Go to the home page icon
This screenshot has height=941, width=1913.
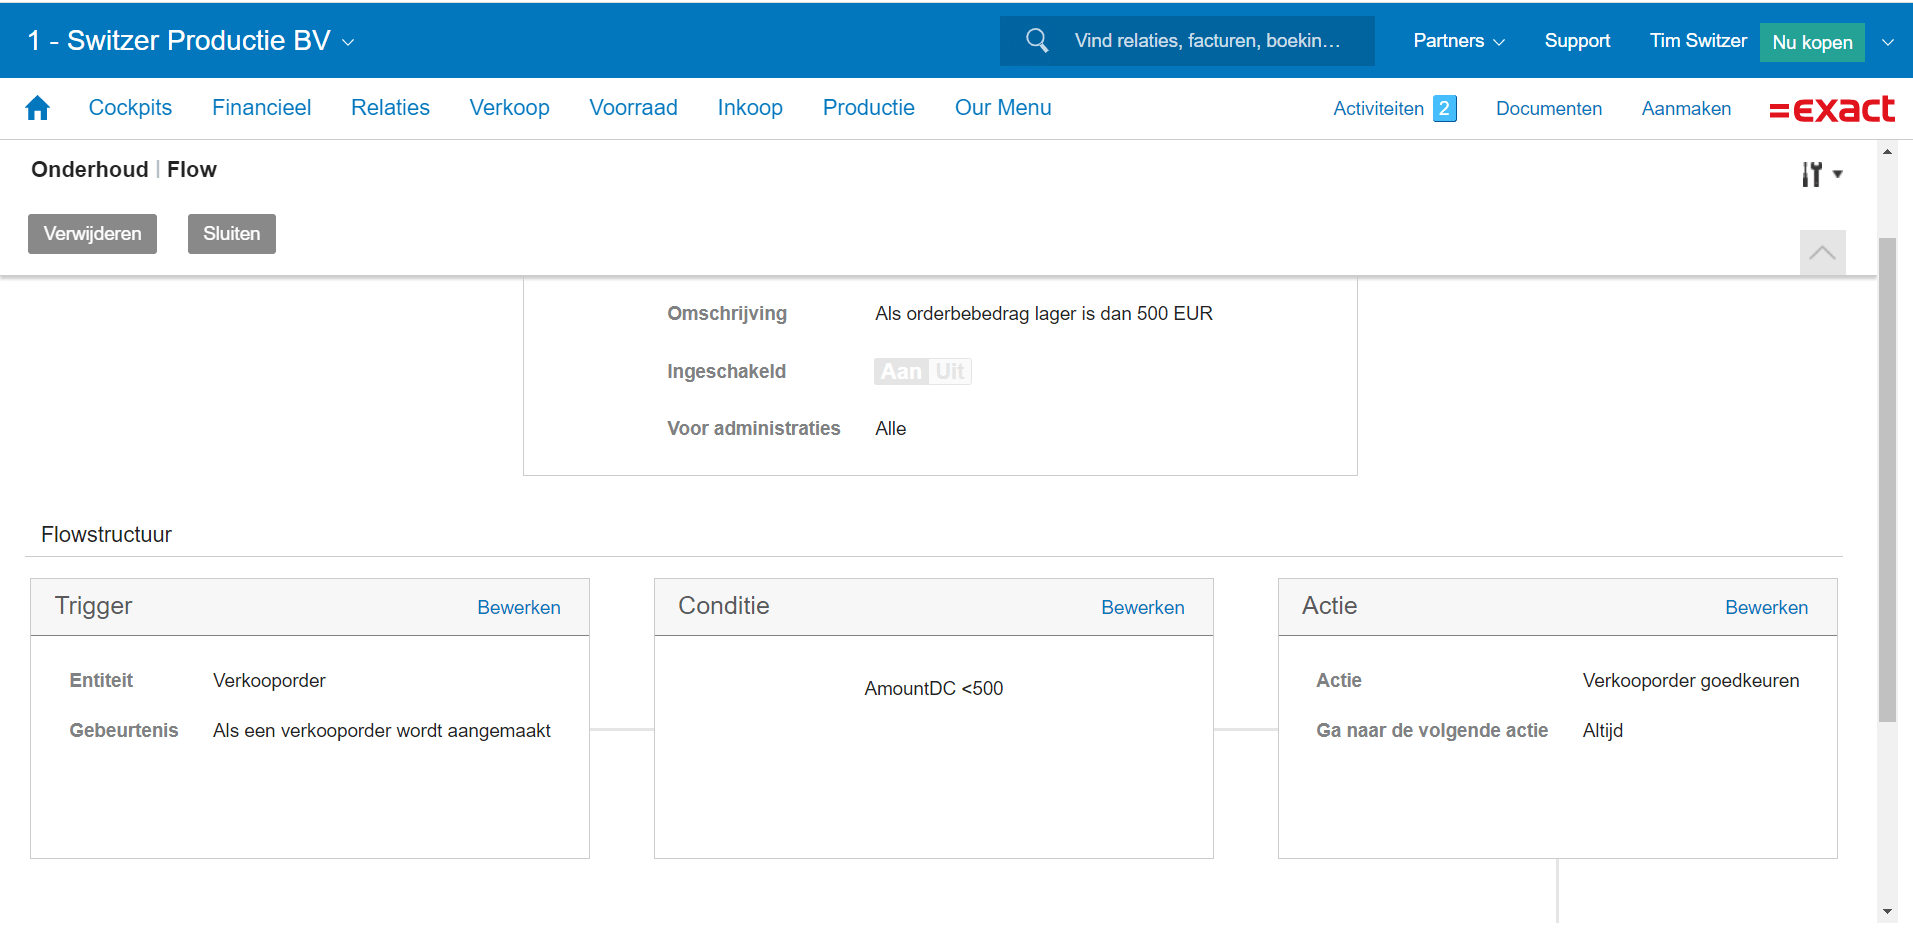38,108
